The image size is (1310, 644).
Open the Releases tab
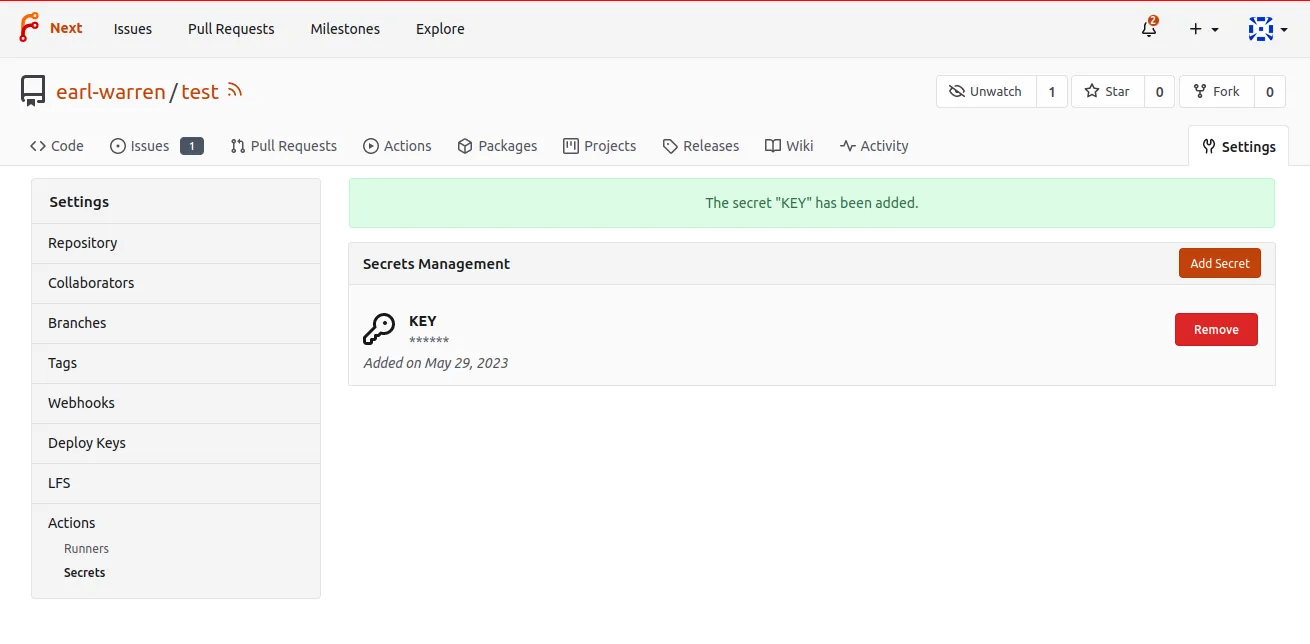click(x=700, y=146)
